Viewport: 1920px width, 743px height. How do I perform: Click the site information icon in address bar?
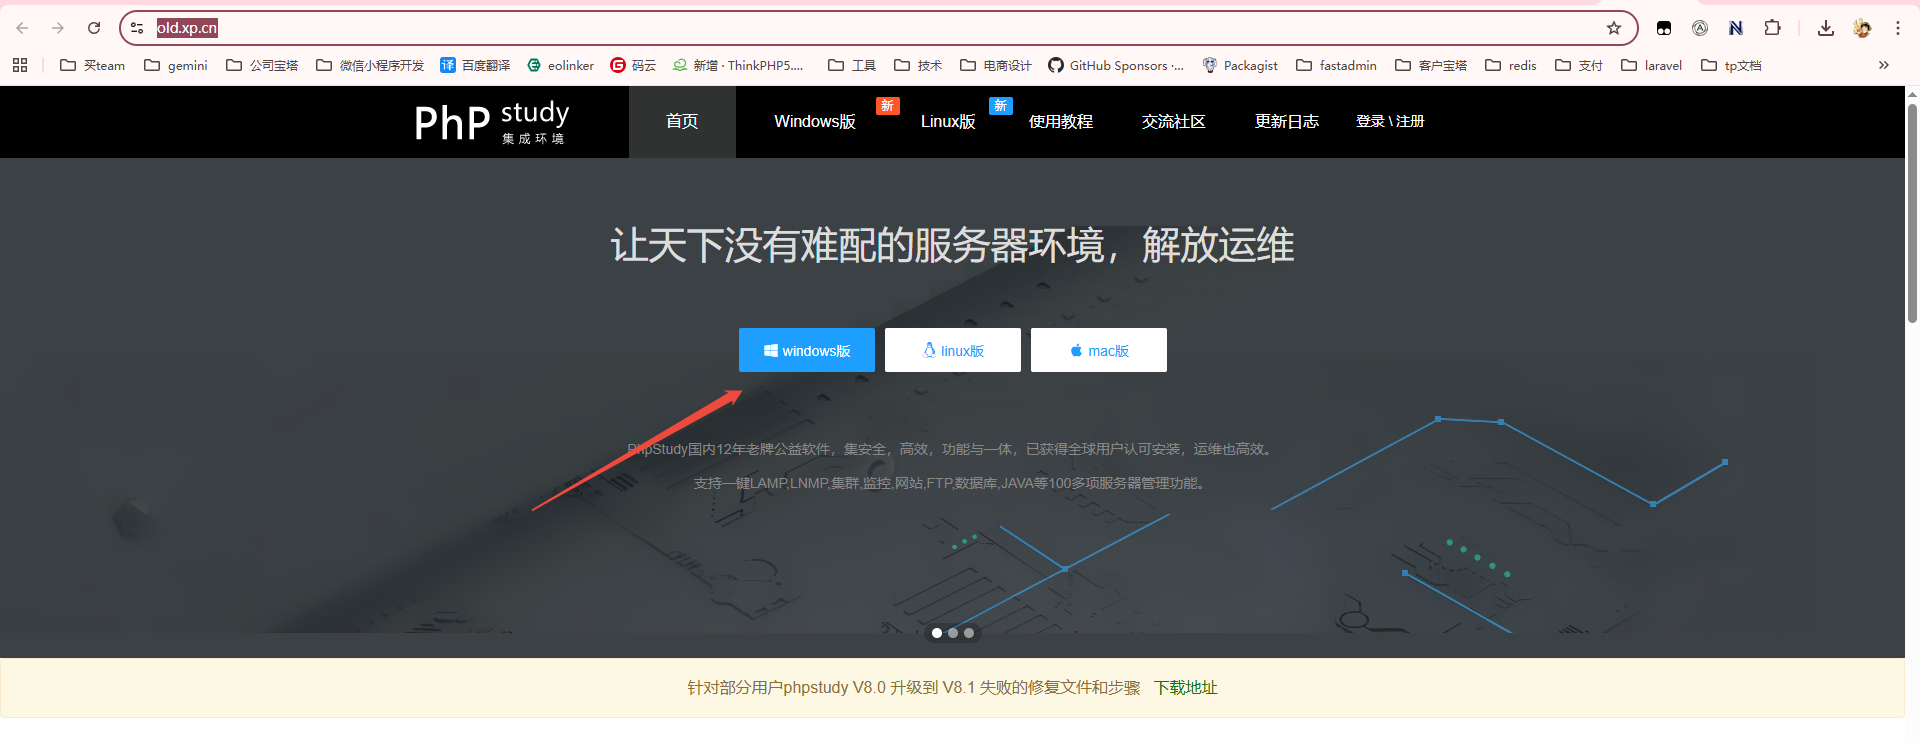(138, 28)
